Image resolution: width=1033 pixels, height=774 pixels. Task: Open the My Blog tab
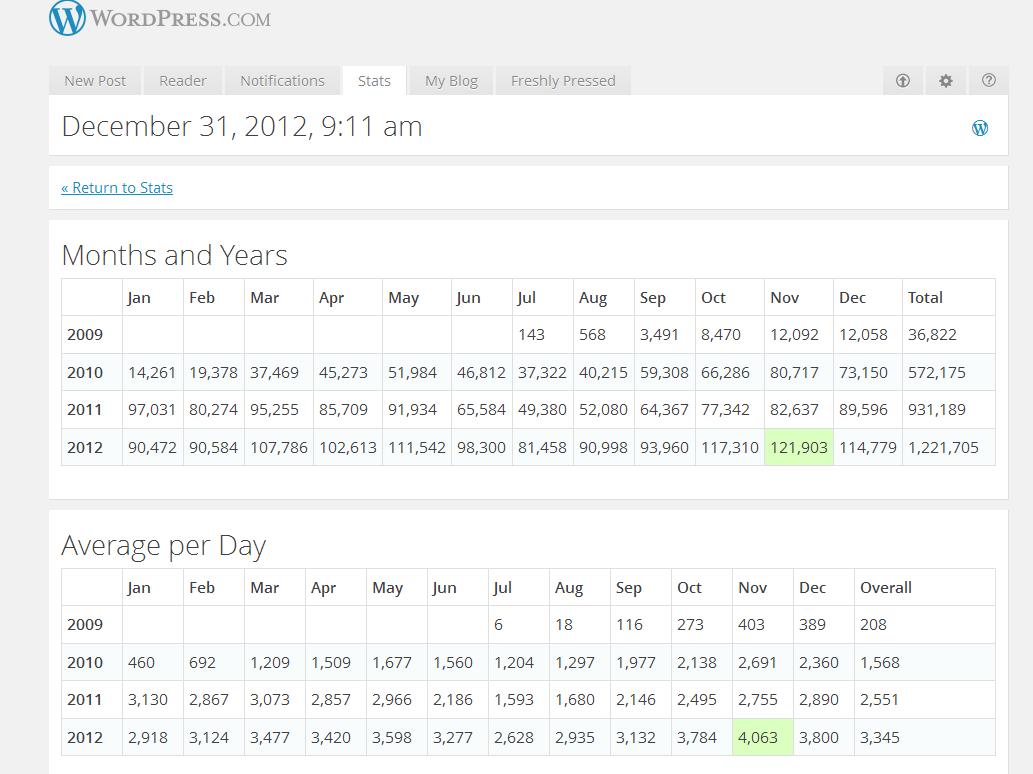(451, 81)
